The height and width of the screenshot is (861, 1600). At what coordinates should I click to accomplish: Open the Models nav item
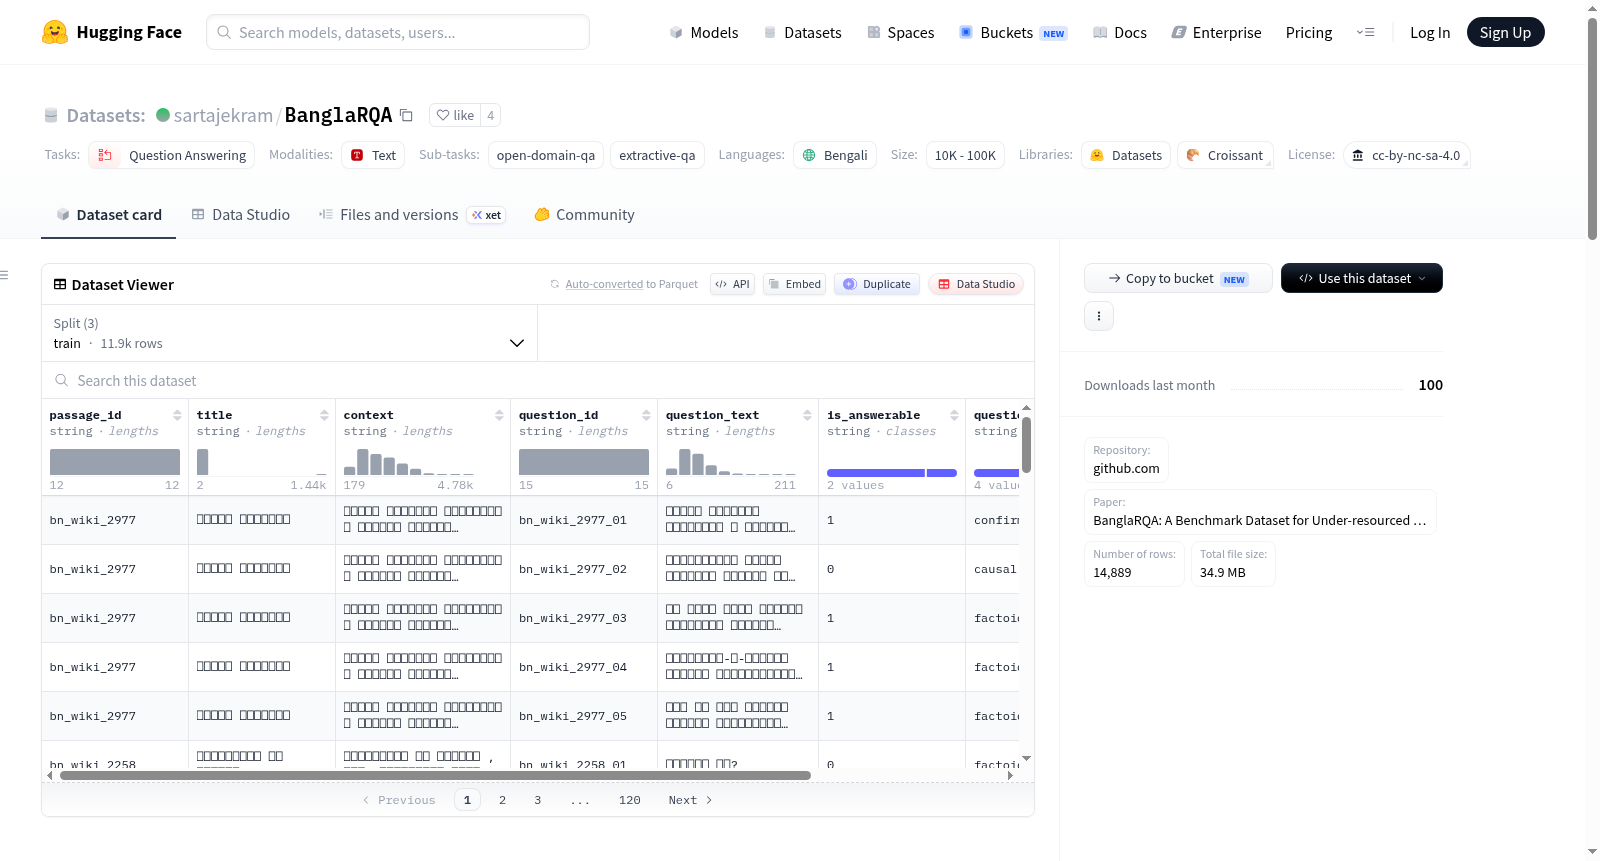point(704,32)
